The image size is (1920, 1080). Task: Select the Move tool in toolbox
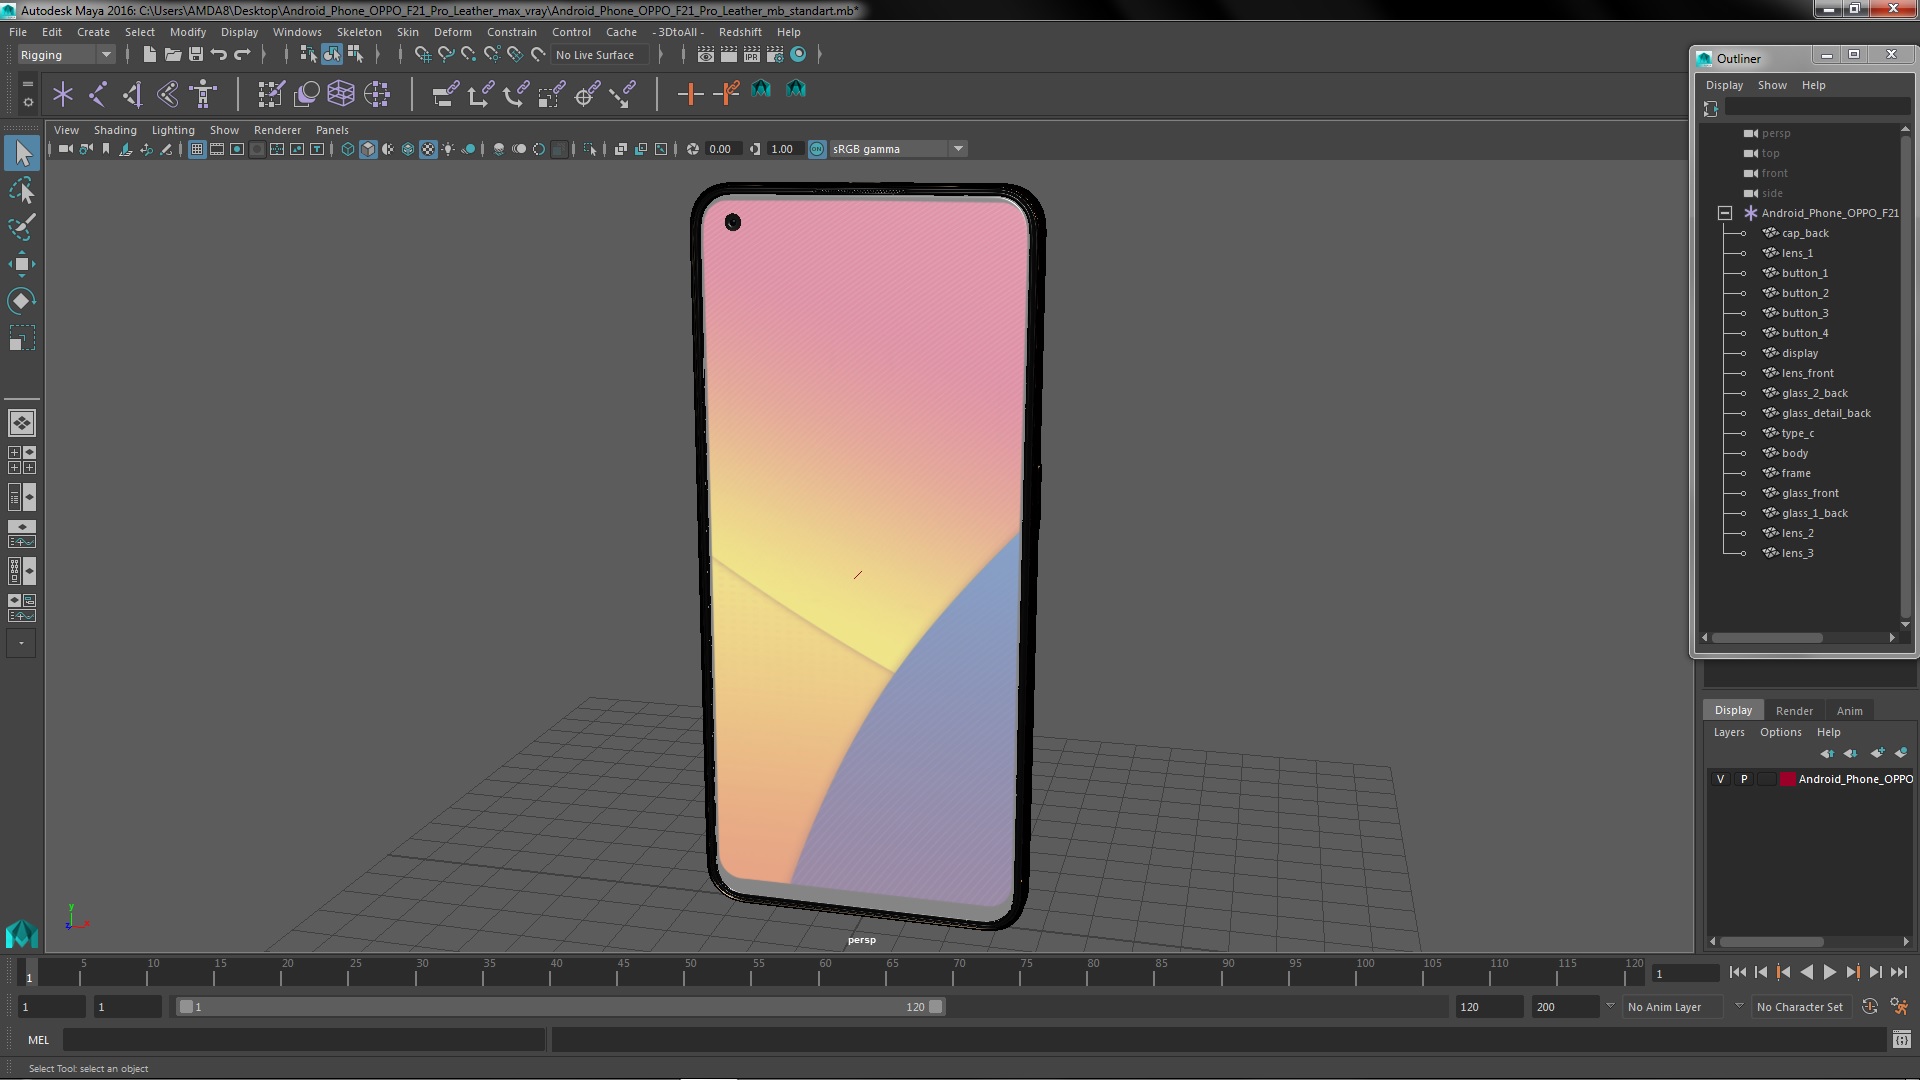(x=21, y=264)
